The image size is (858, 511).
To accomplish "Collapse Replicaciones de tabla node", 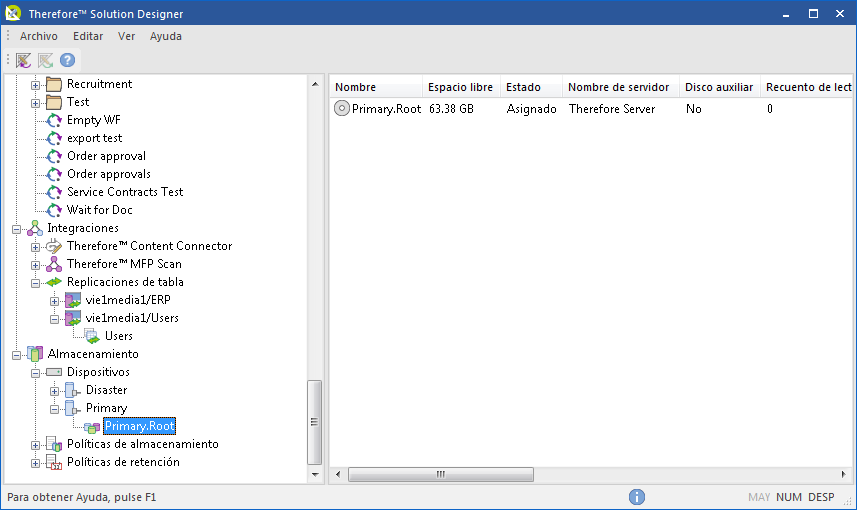I will pyautogui.click(x=35, y=283).
